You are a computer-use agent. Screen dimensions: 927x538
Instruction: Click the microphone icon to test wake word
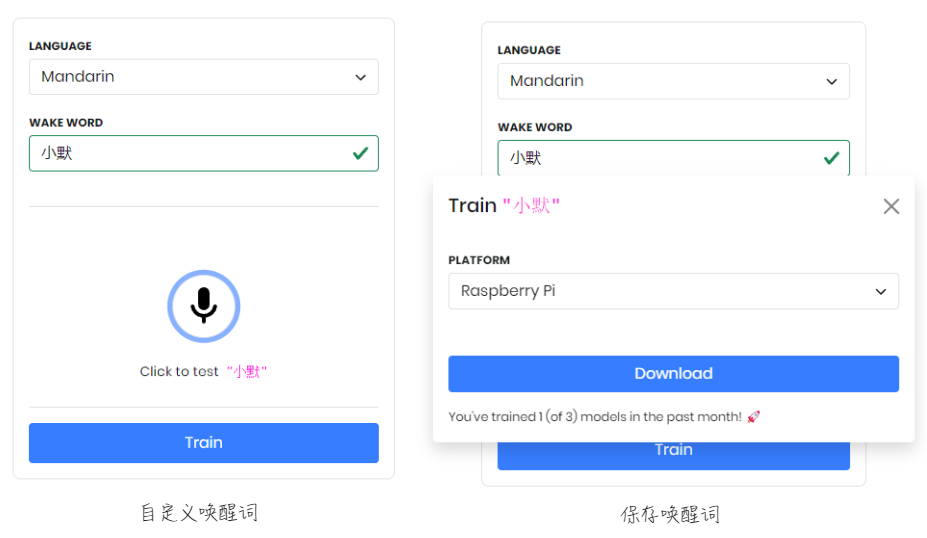coord(203,306)
